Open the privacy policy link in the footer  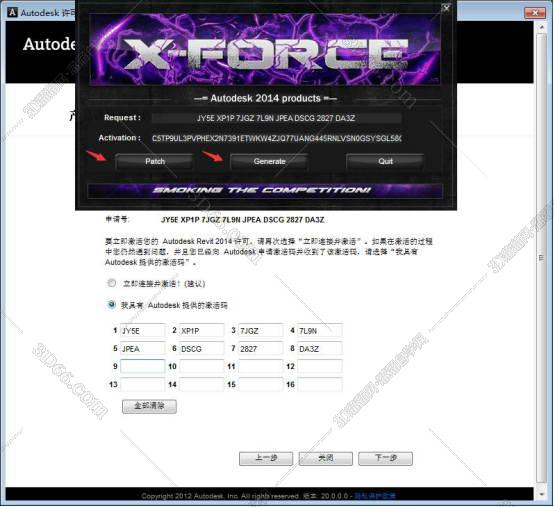point(375,496)
